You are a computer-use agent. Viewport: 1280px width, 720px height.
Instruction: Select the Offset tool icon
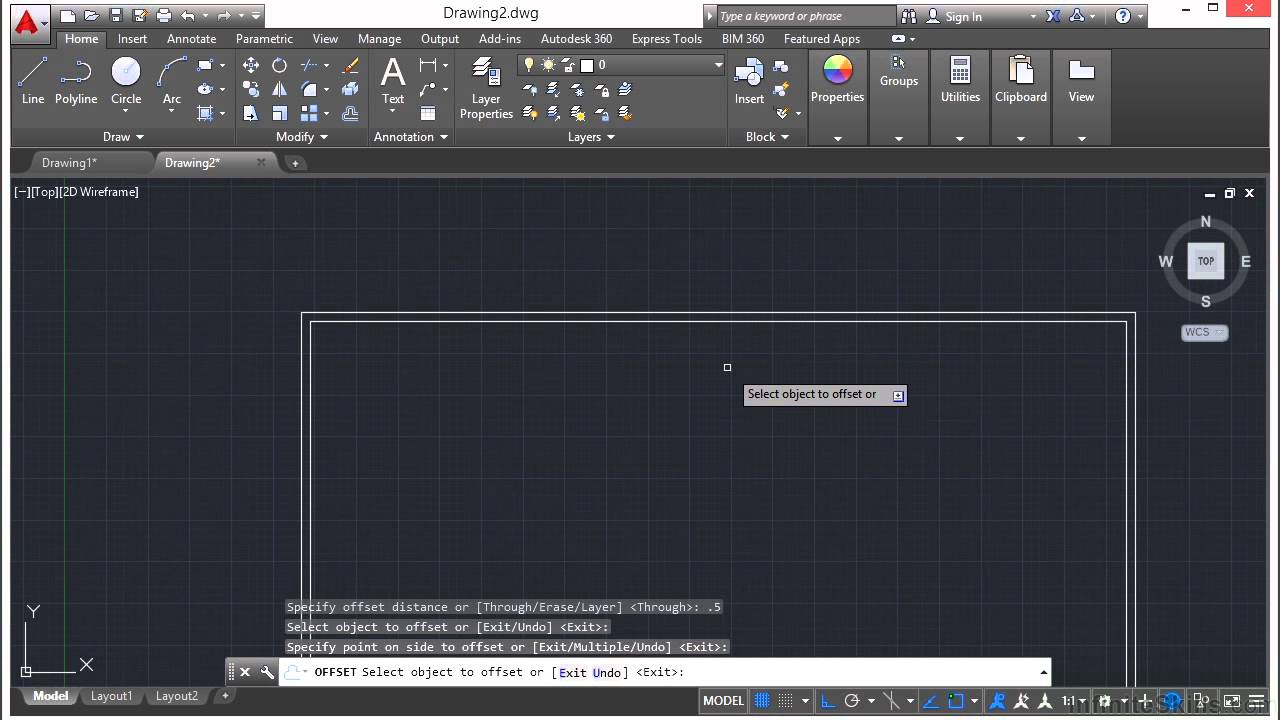350,113
